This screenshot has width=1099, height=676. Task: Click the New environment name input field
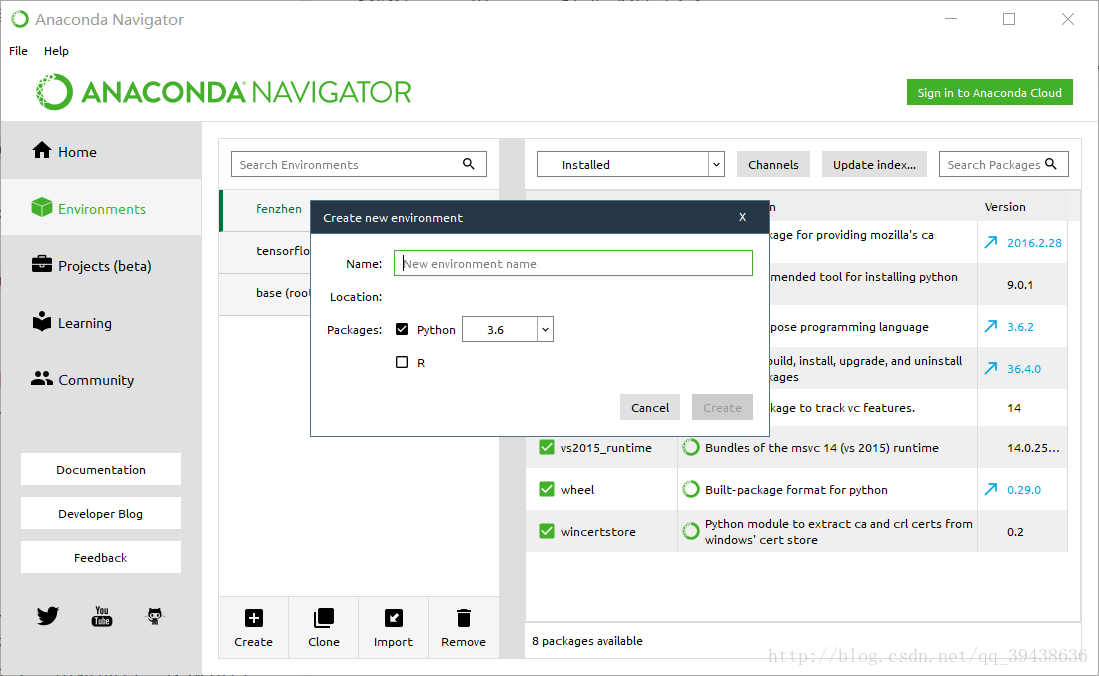(573, 263)
